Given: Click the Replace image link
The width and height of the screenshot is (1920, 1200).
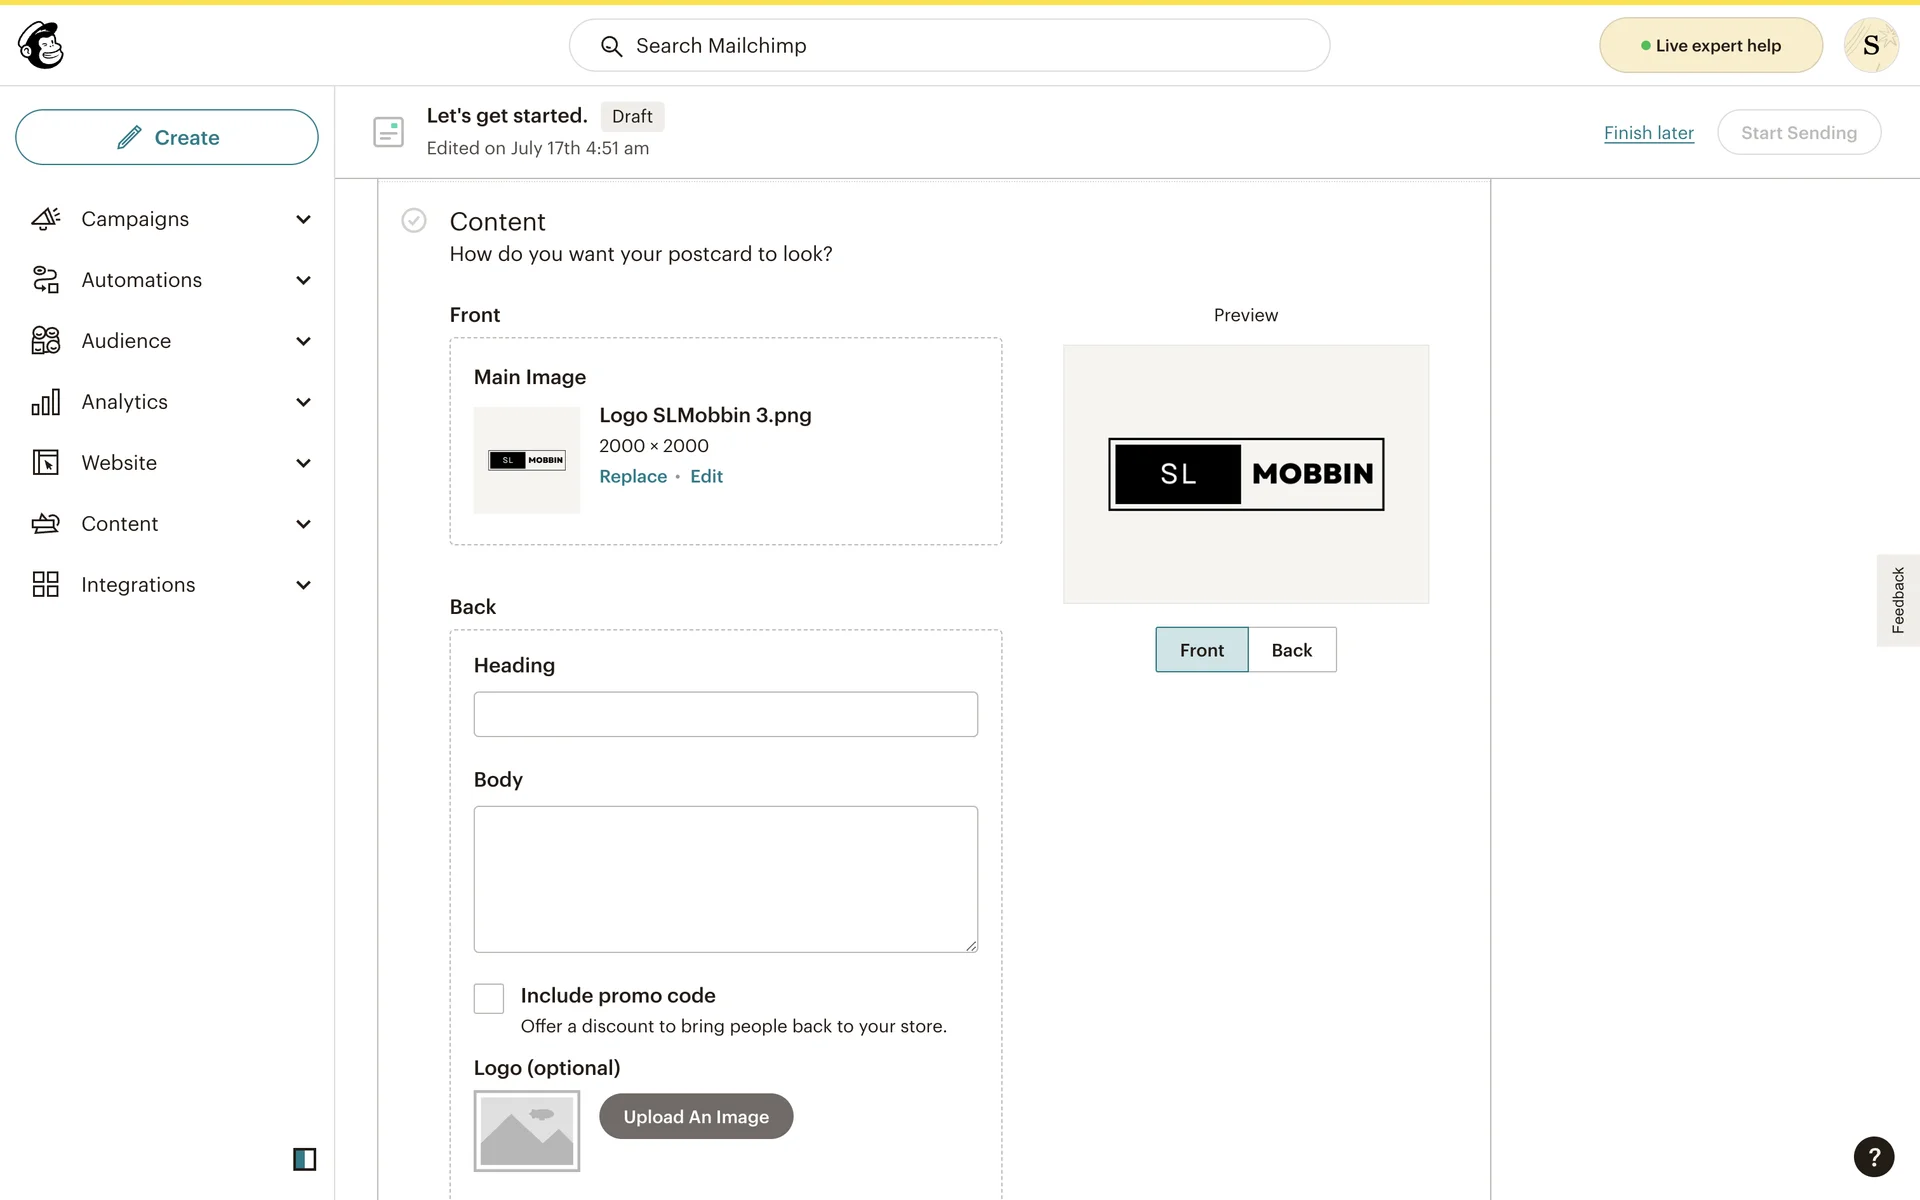Looking at the screenshot, I should [x=632, y=477].
